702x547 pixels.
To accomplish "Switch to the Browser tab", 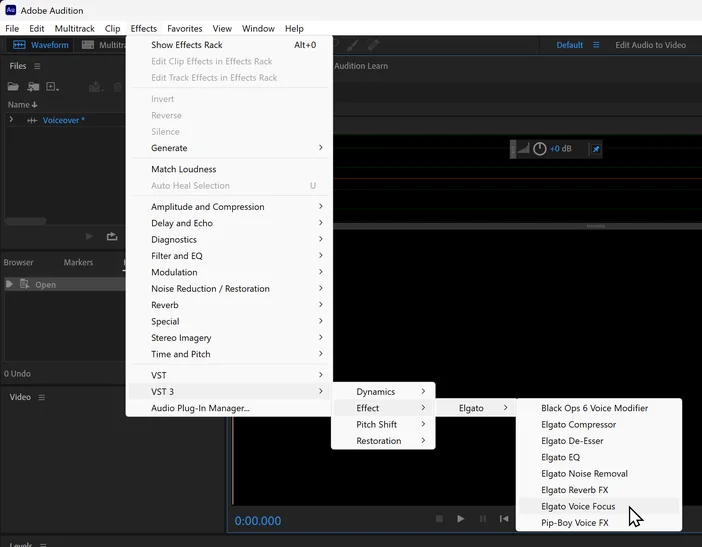I will click(x=18, y=262).
